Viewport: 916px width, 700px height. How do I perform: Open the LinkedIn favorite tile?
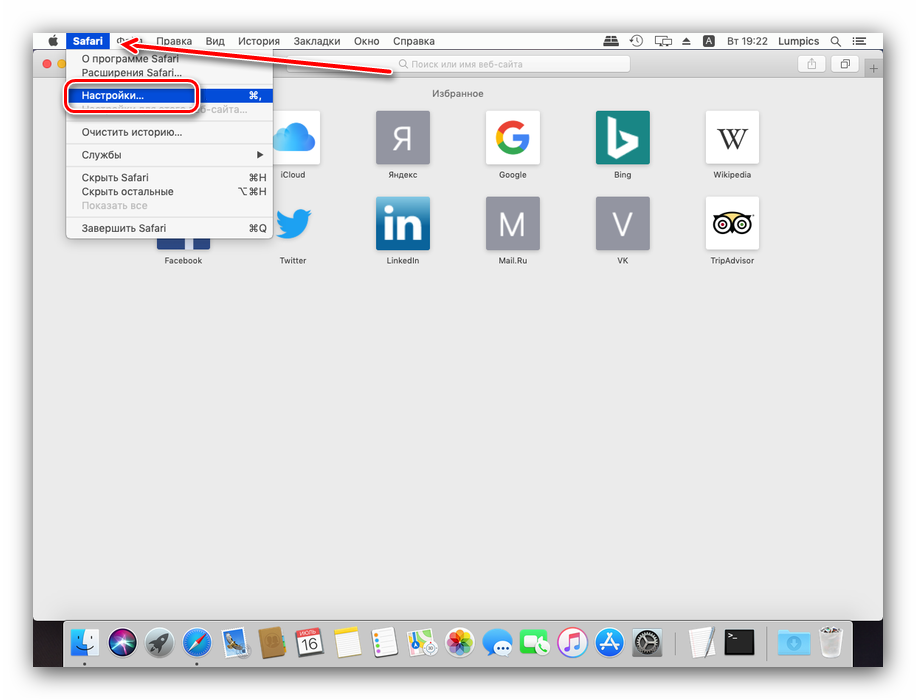pos(402,223)
